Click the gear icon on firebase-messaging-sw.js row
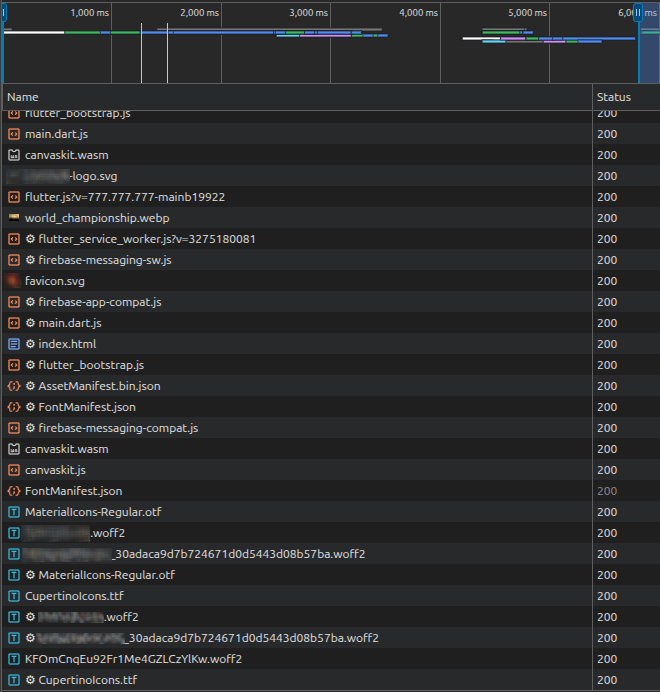 pyautogui.click(x=30, y=260)
